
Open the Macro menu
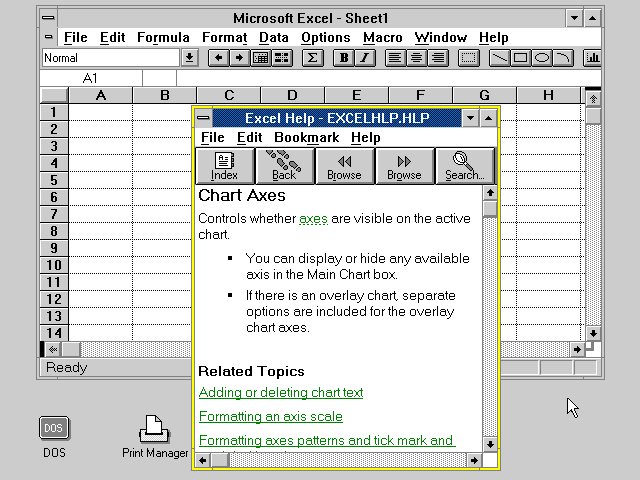click(383, 38)
